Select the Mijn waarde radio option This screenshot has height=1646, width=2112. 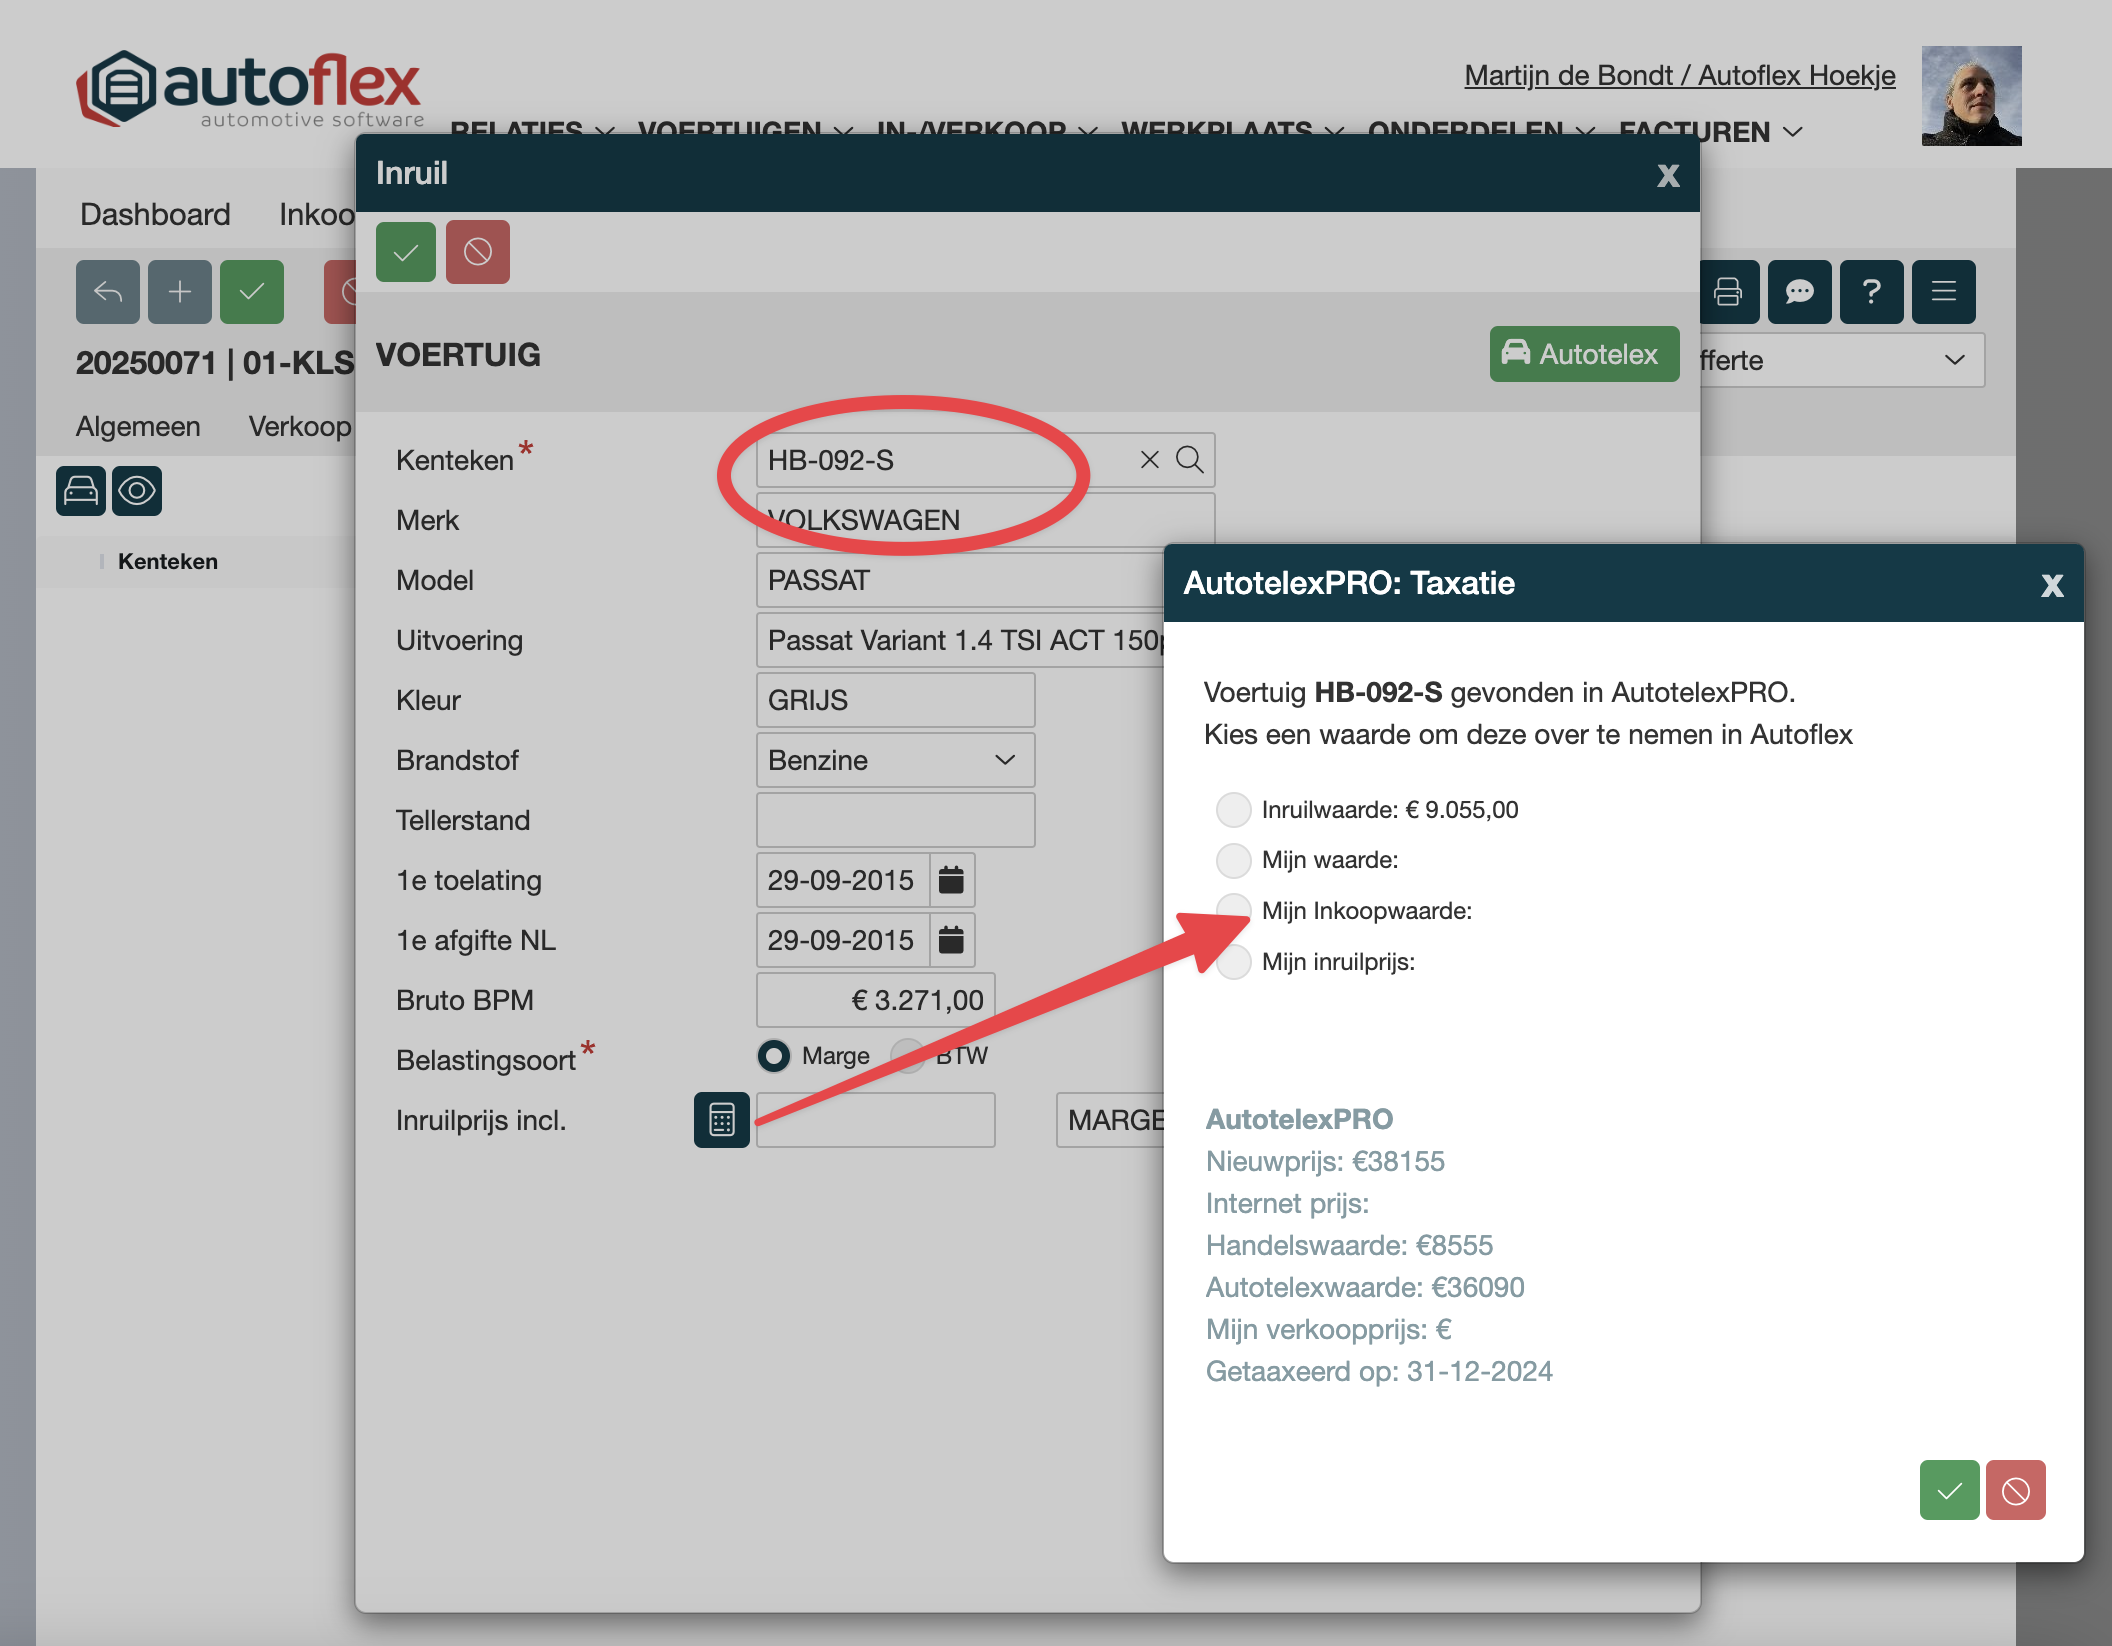tap(1233, 859)
